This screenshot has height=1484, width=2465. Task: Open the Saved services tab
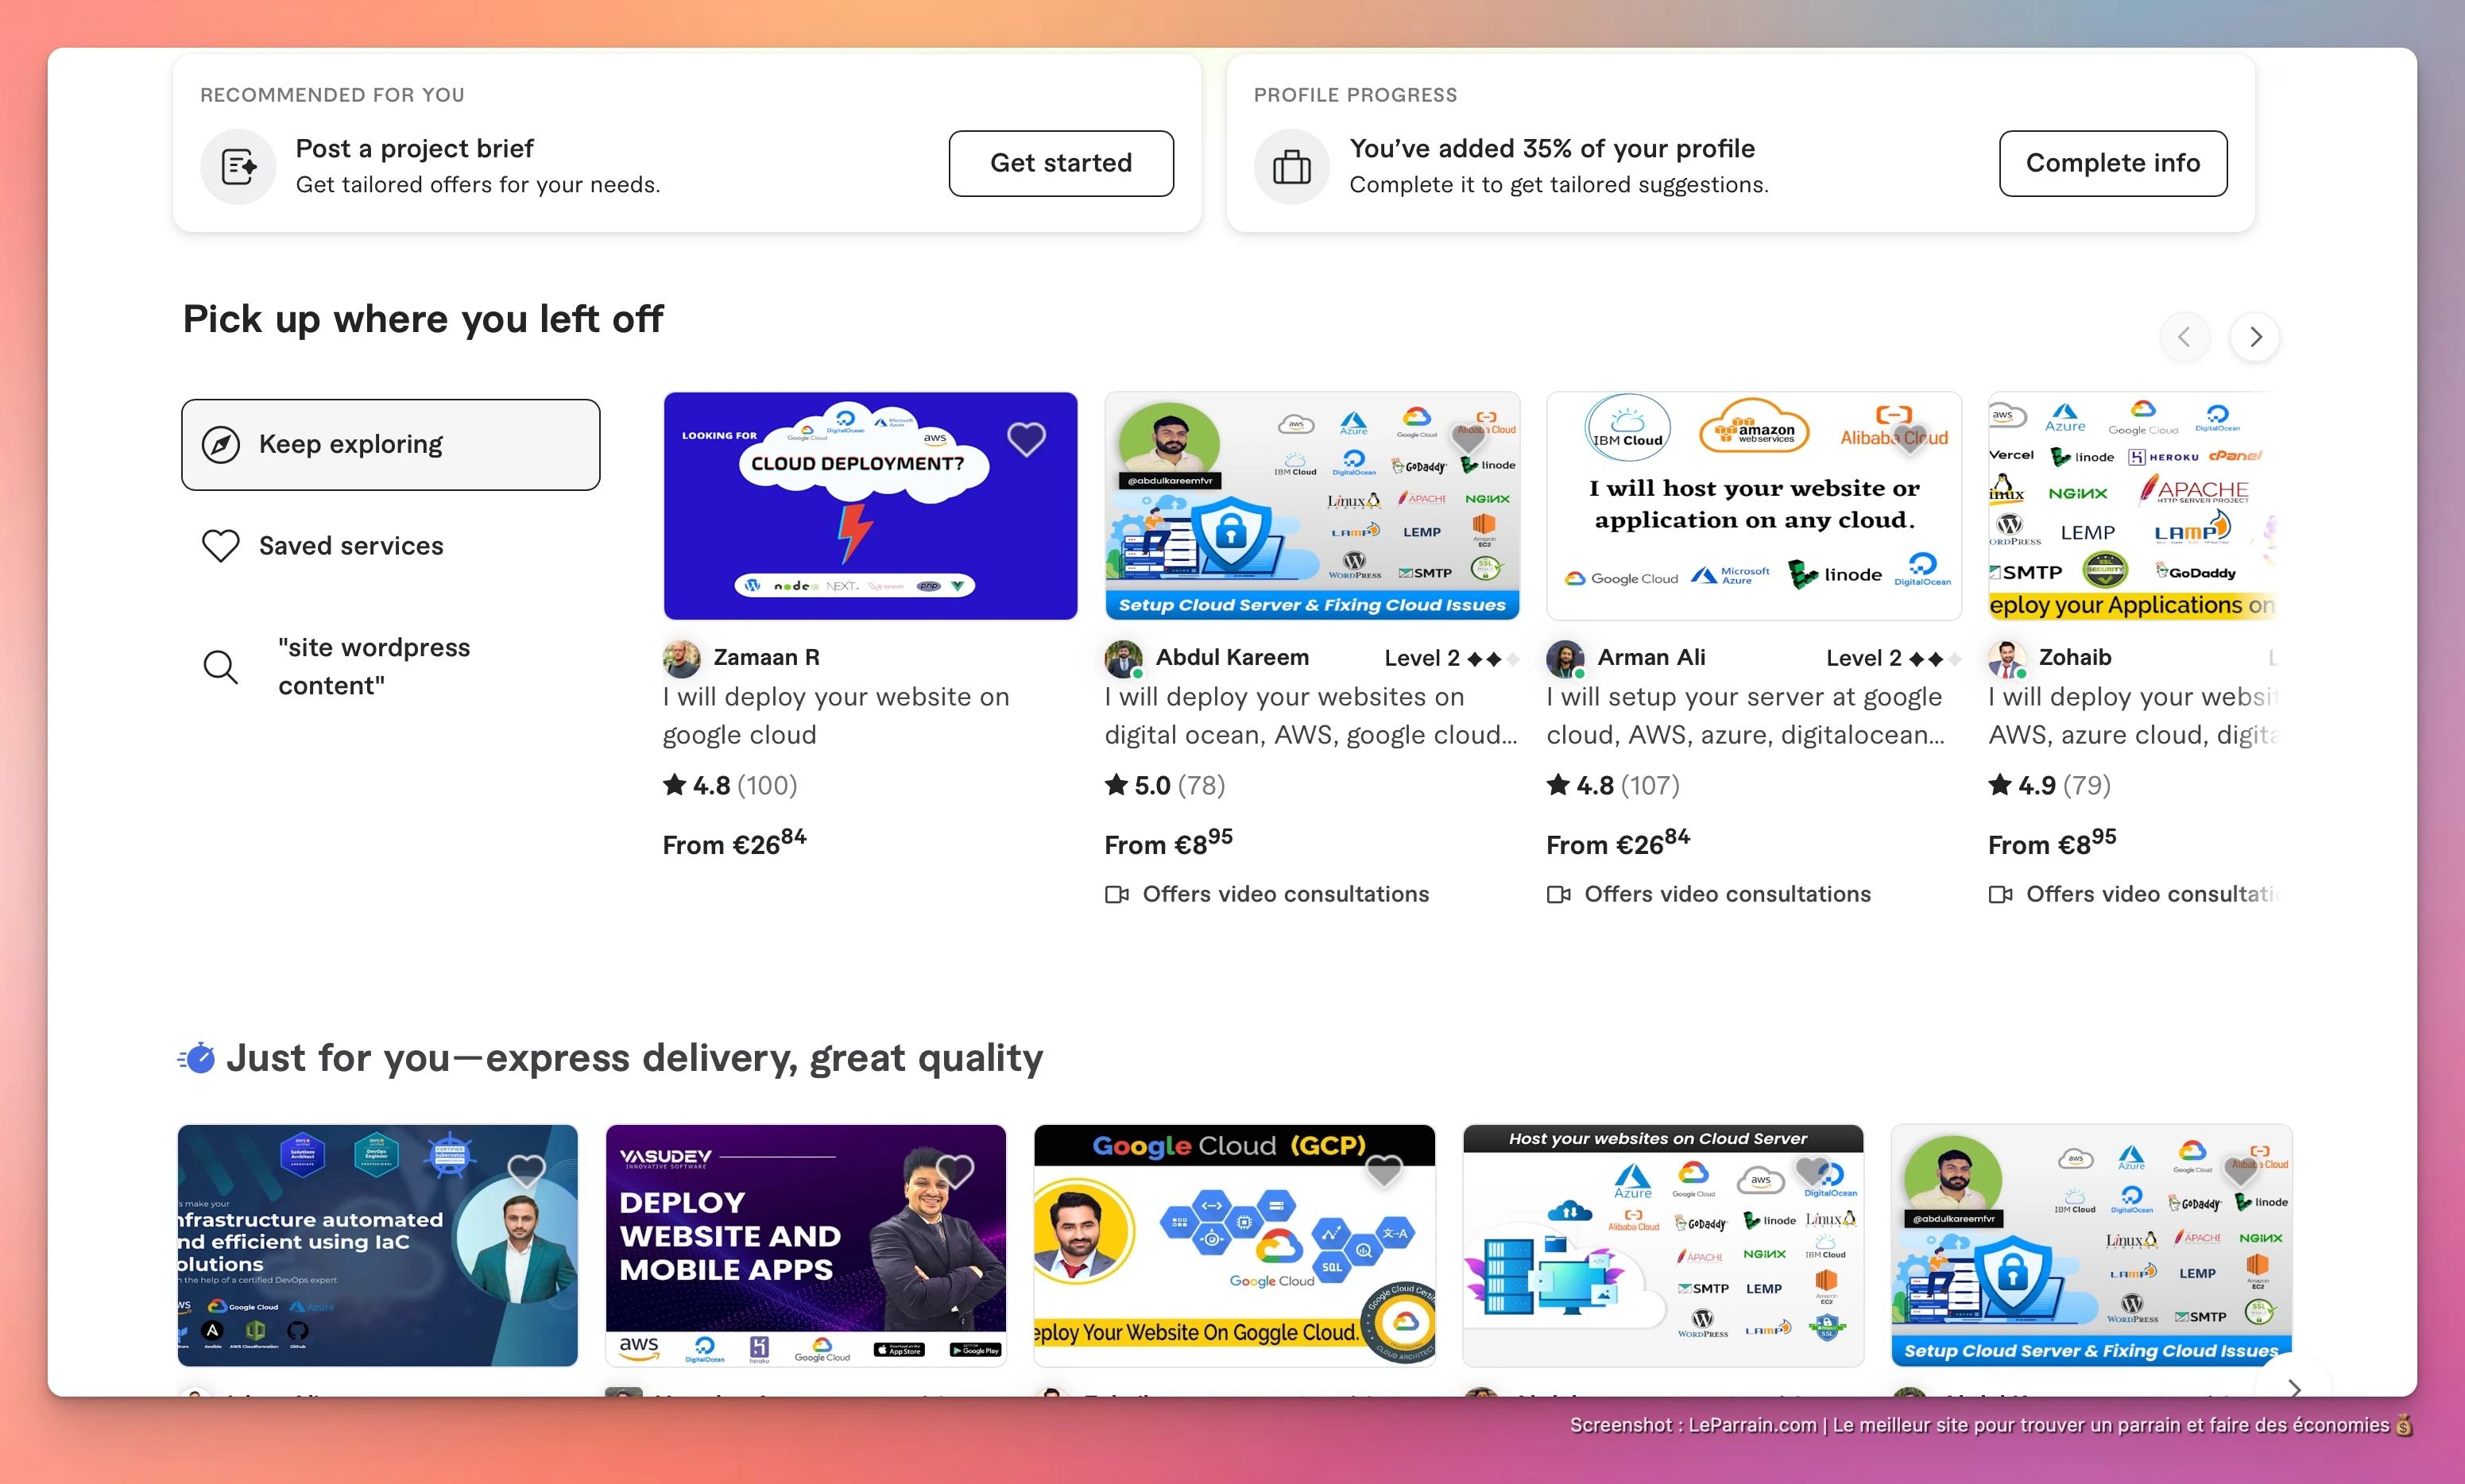(350, 546)
